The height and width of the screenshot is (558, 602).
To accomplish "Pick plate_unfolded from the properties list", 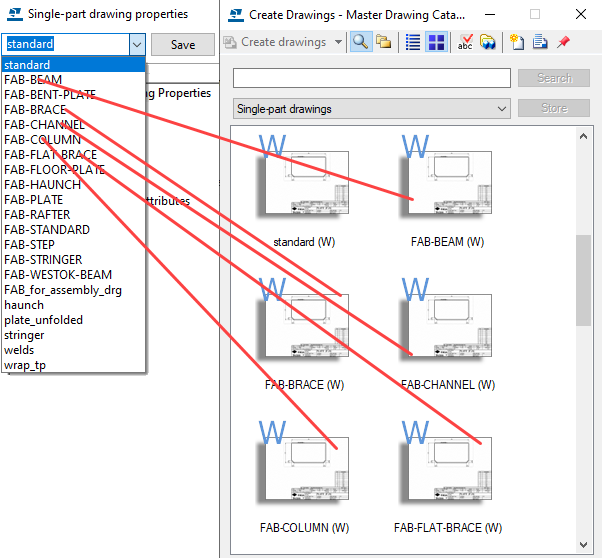I will point(44,320).
